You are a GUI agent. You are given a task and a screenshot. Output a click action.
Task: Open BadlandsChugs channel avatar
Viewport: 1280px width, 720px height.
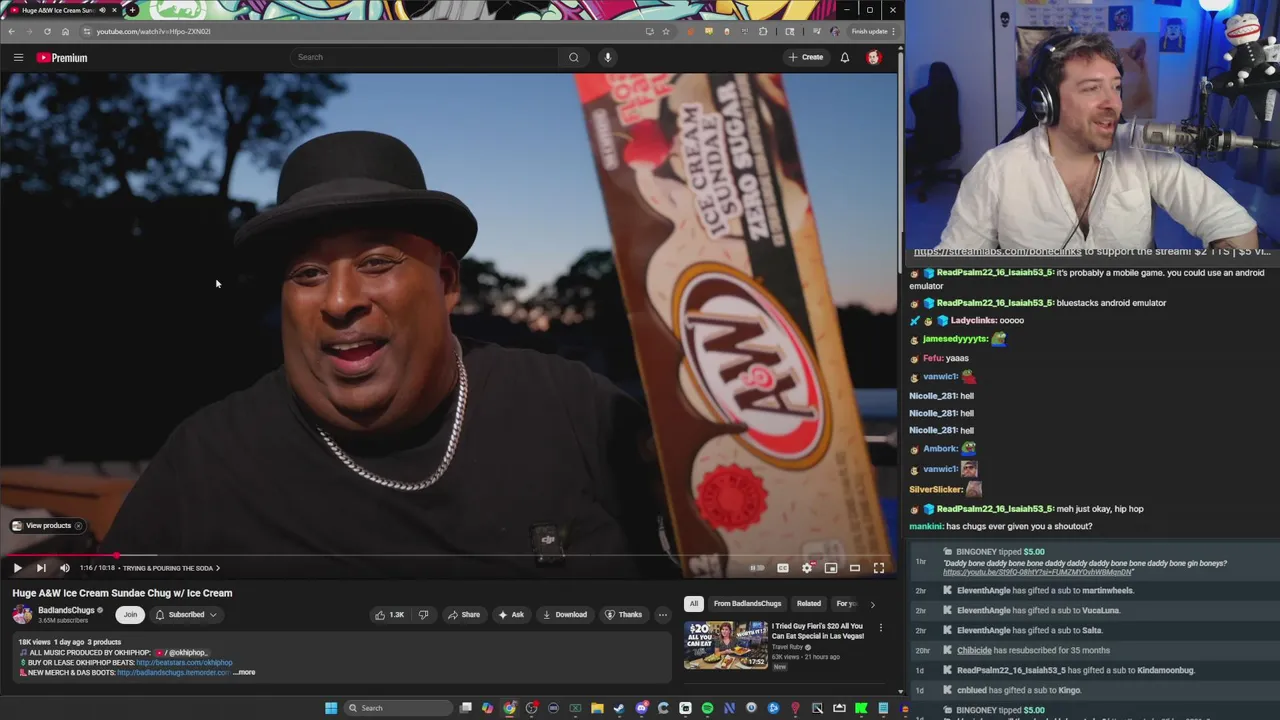[x=22, y=614]
